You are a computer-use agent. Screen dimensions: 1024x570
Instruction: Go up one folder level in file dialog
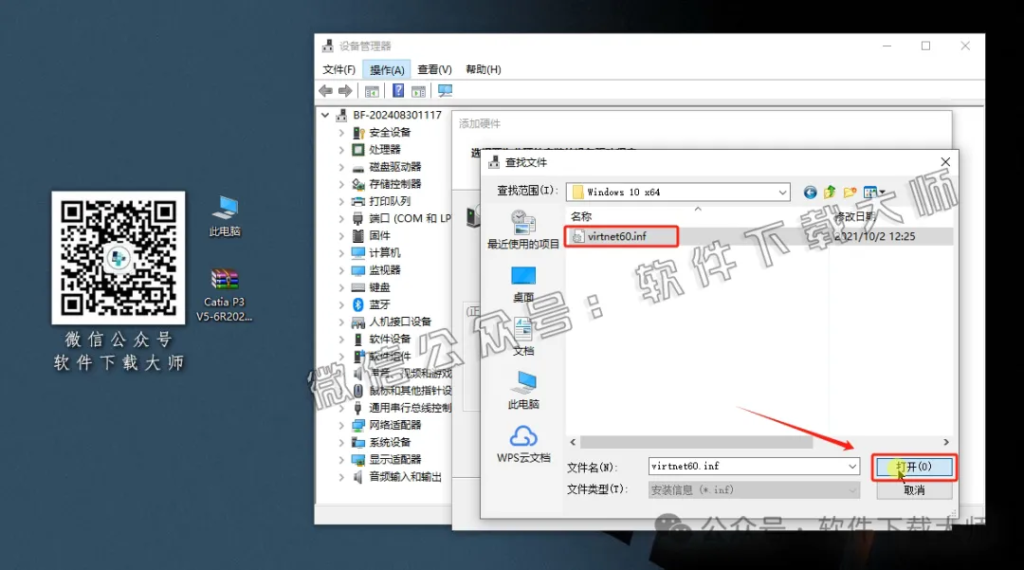[829, 192]
